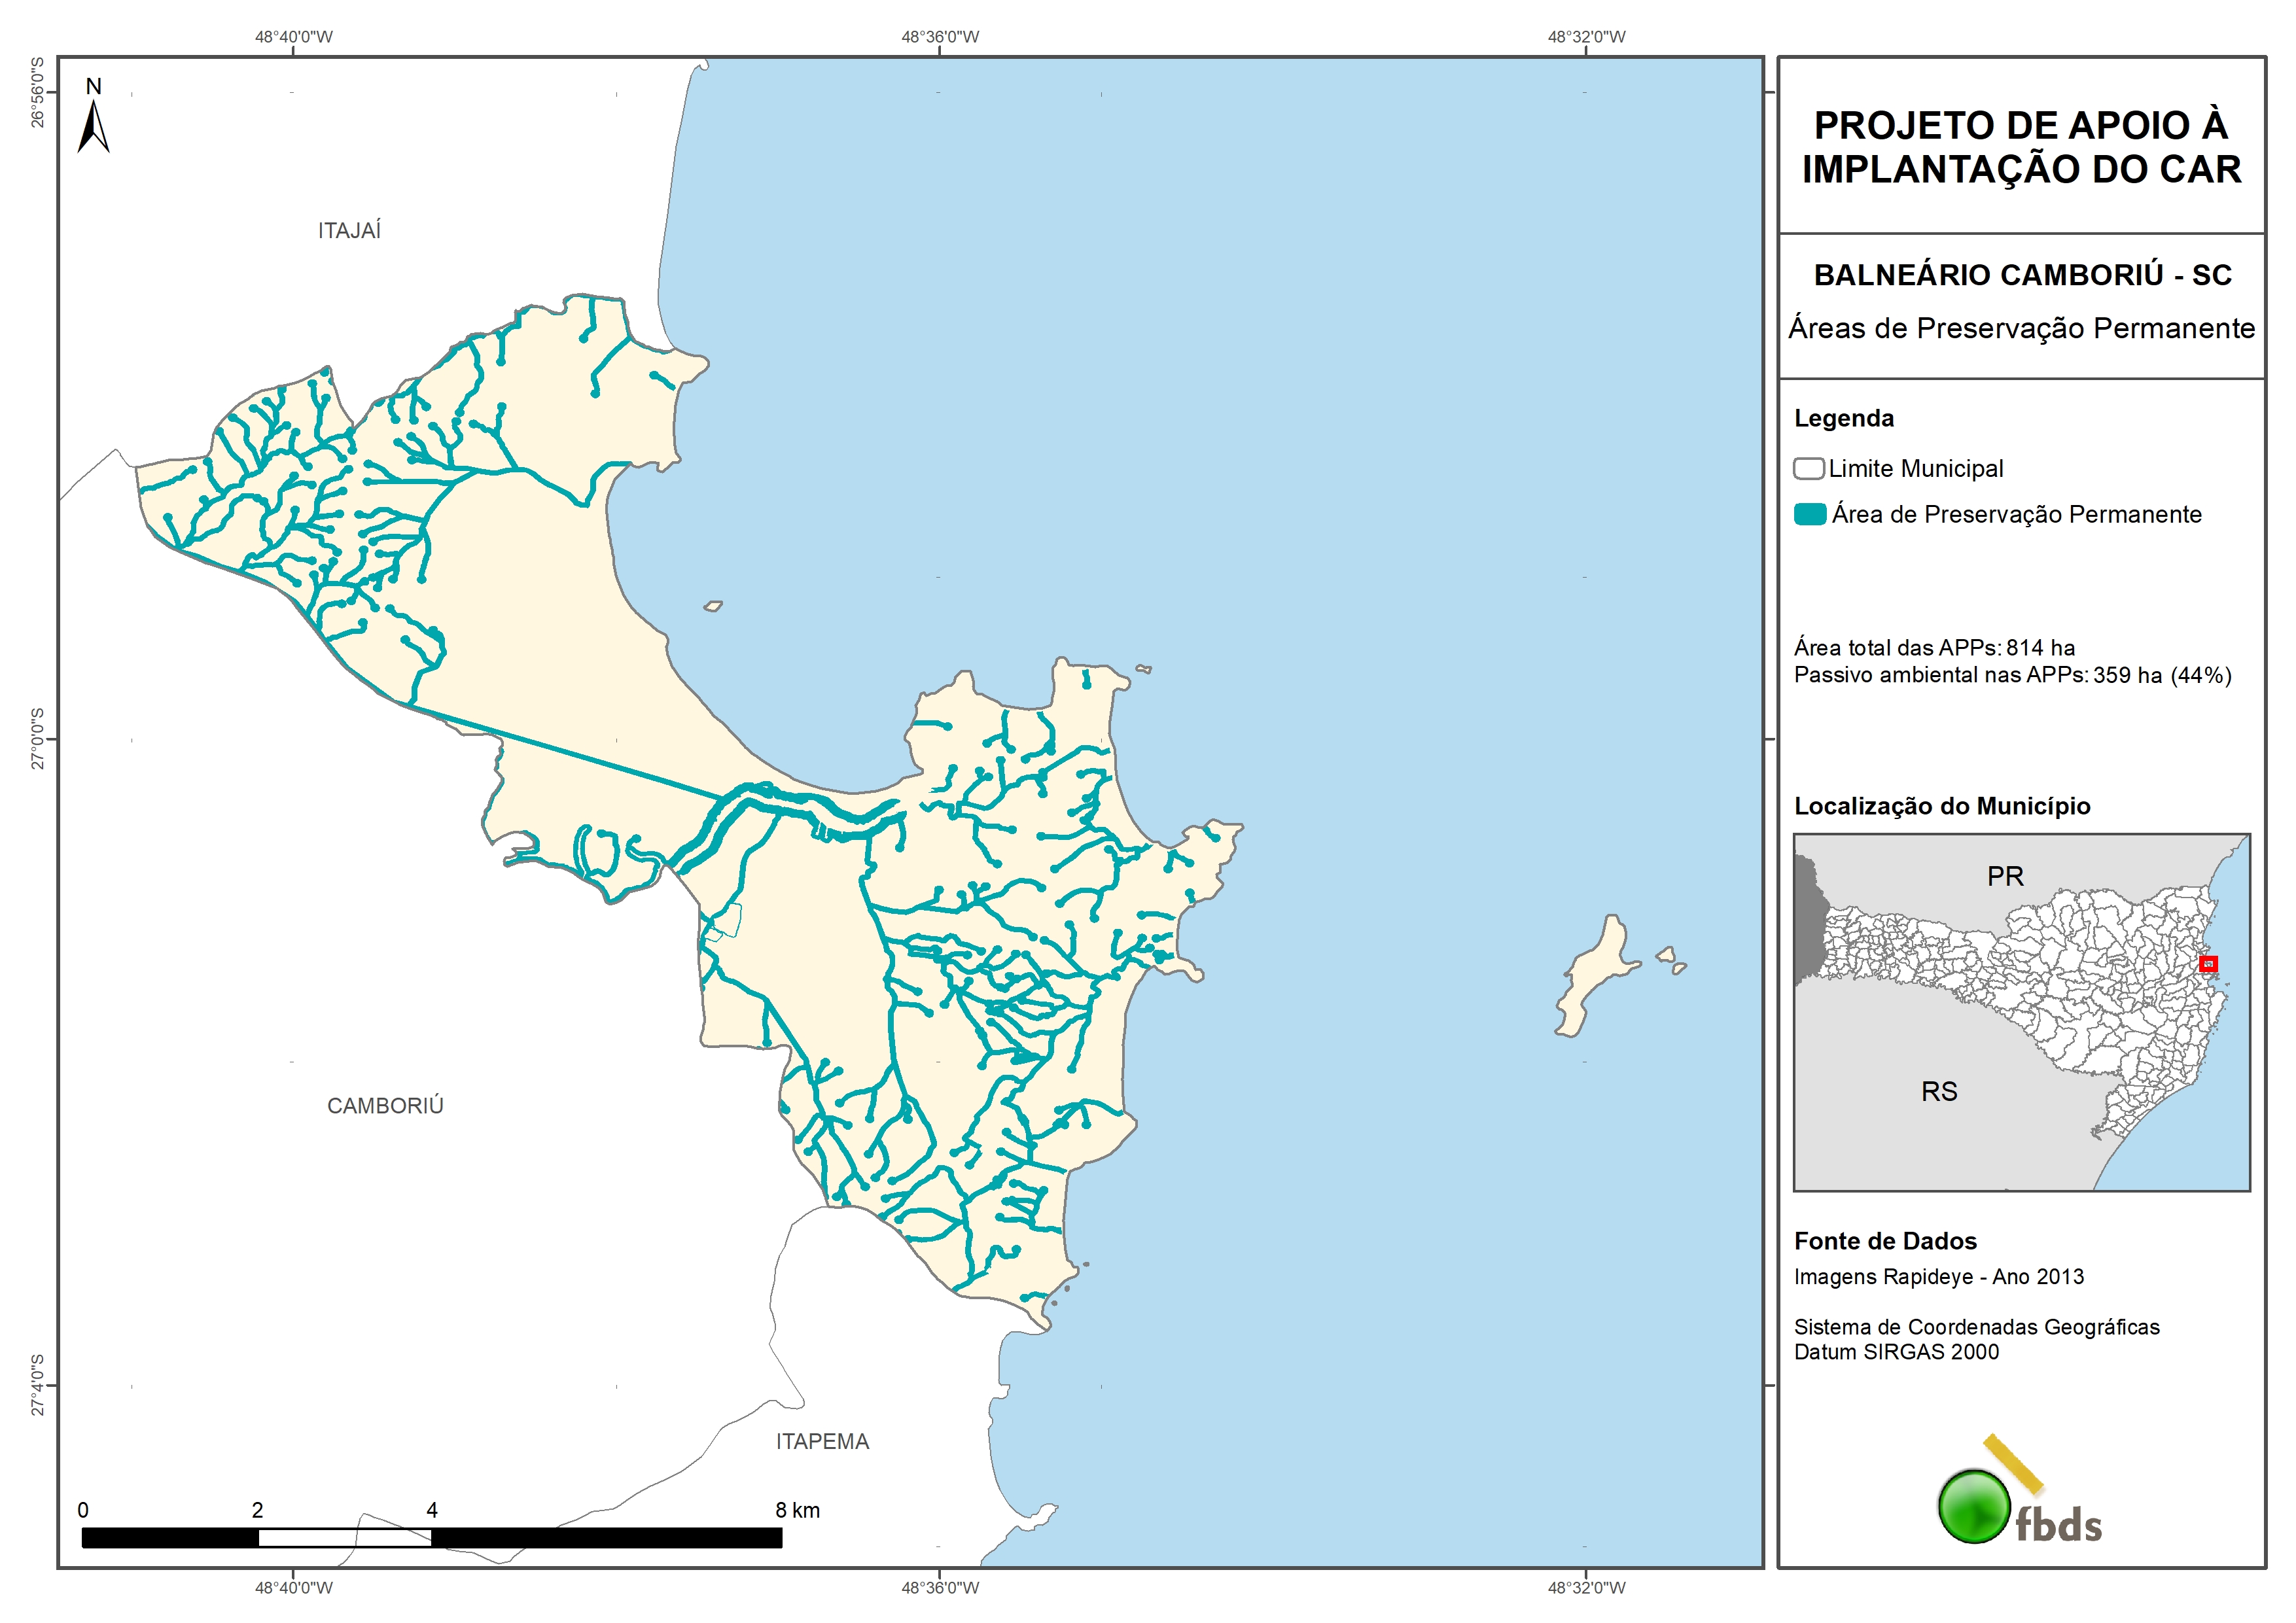Click the scale bar graphic
The image size is (2296, 1623).
(431, 1538)
